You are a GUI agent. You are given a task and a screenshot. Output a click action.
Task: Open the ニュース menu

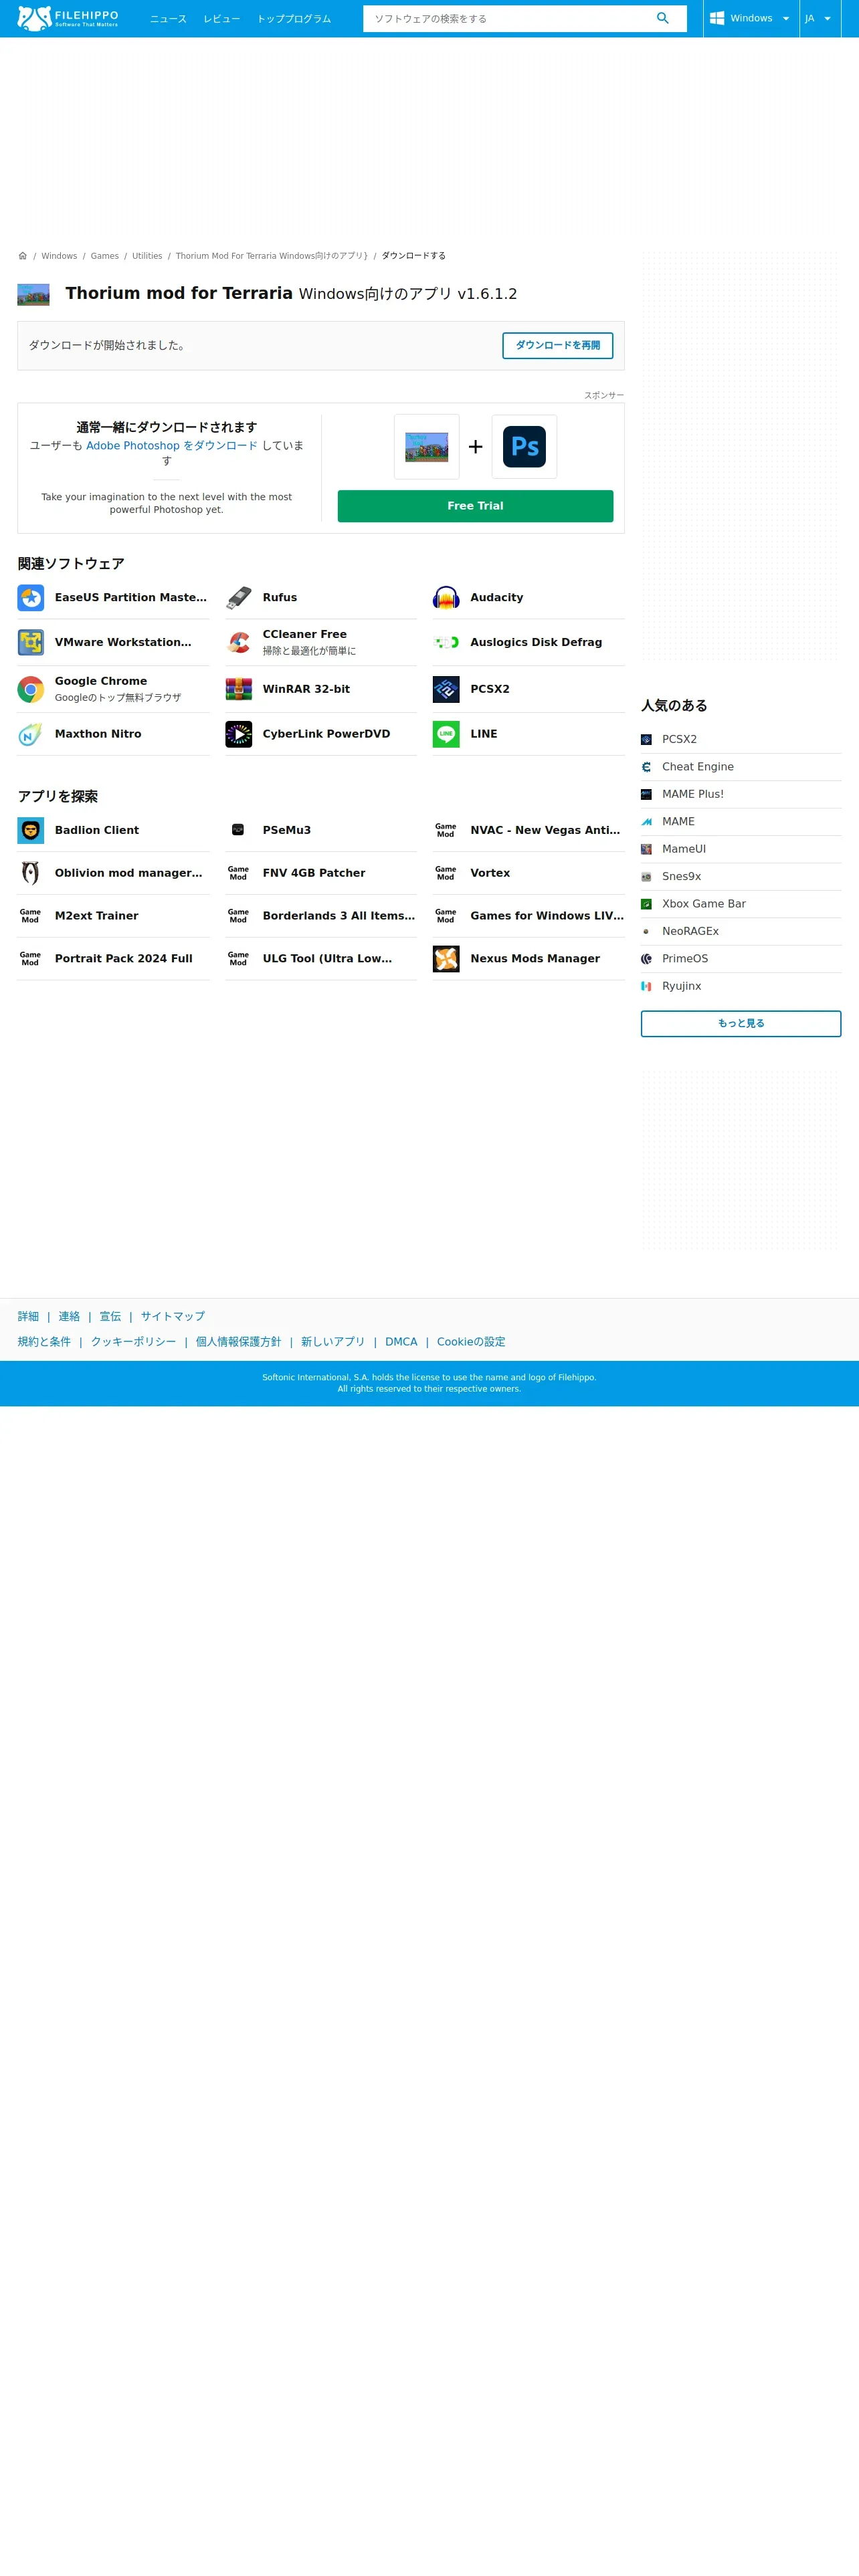pos(168,19)
